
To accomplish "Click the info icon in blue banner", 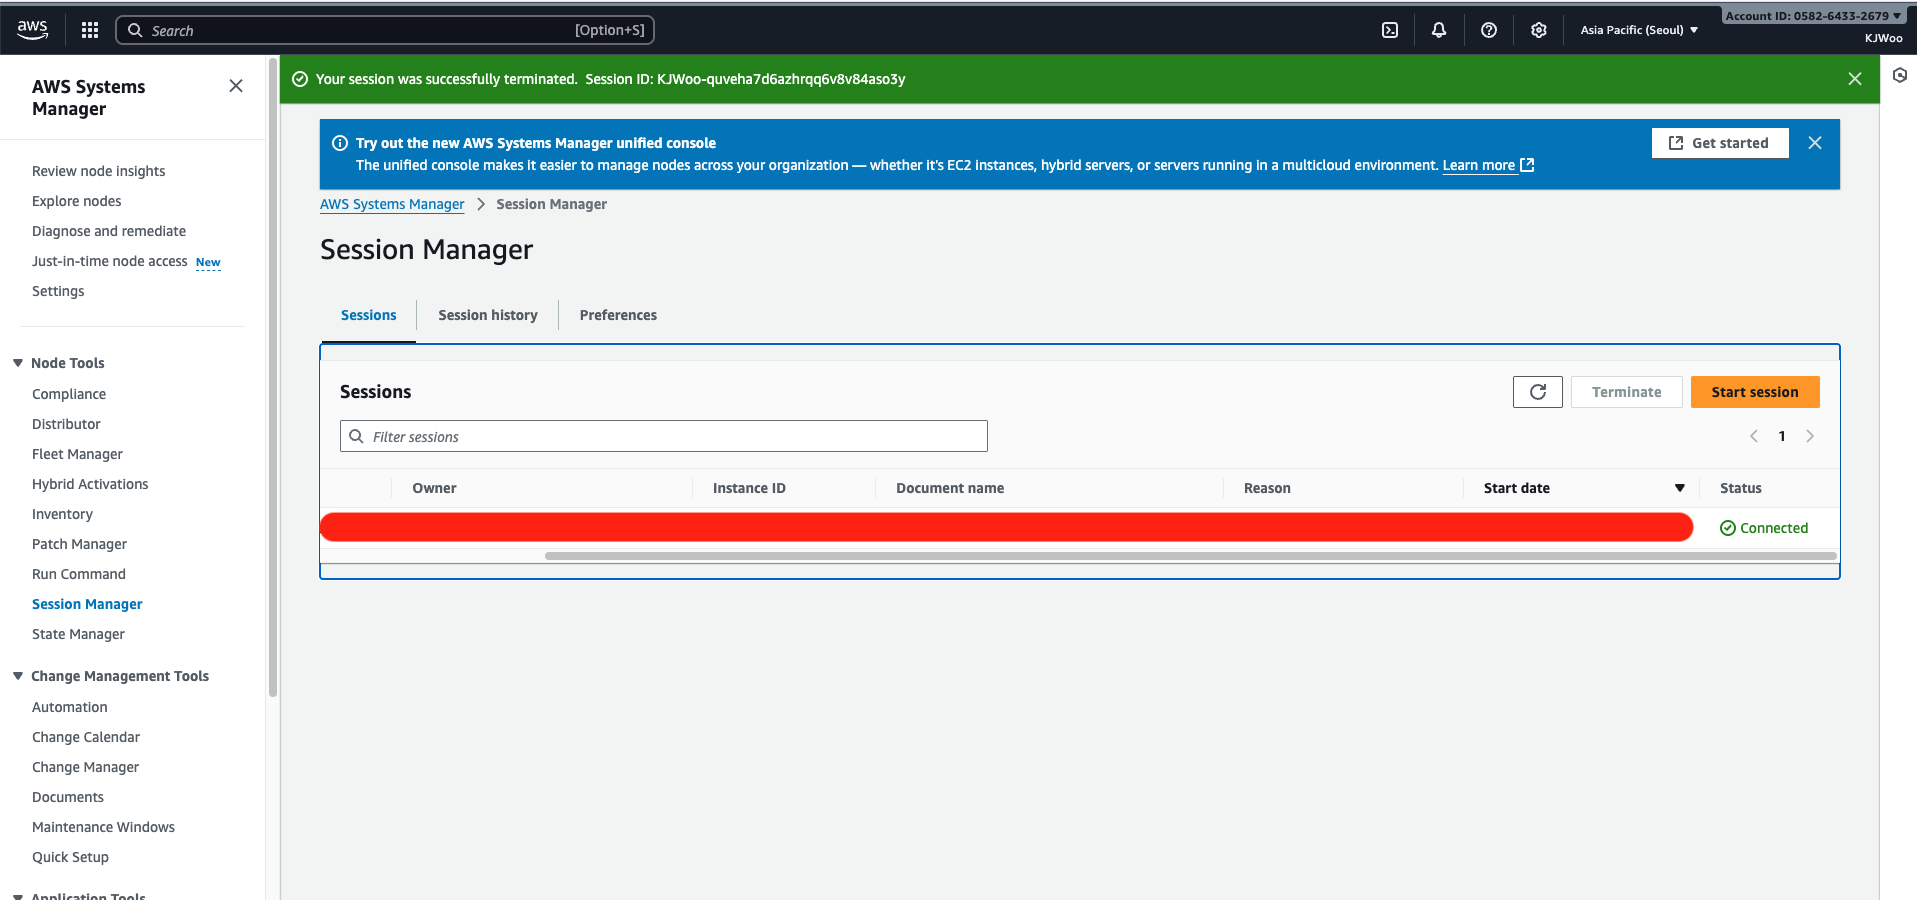I will coord(340,143).
